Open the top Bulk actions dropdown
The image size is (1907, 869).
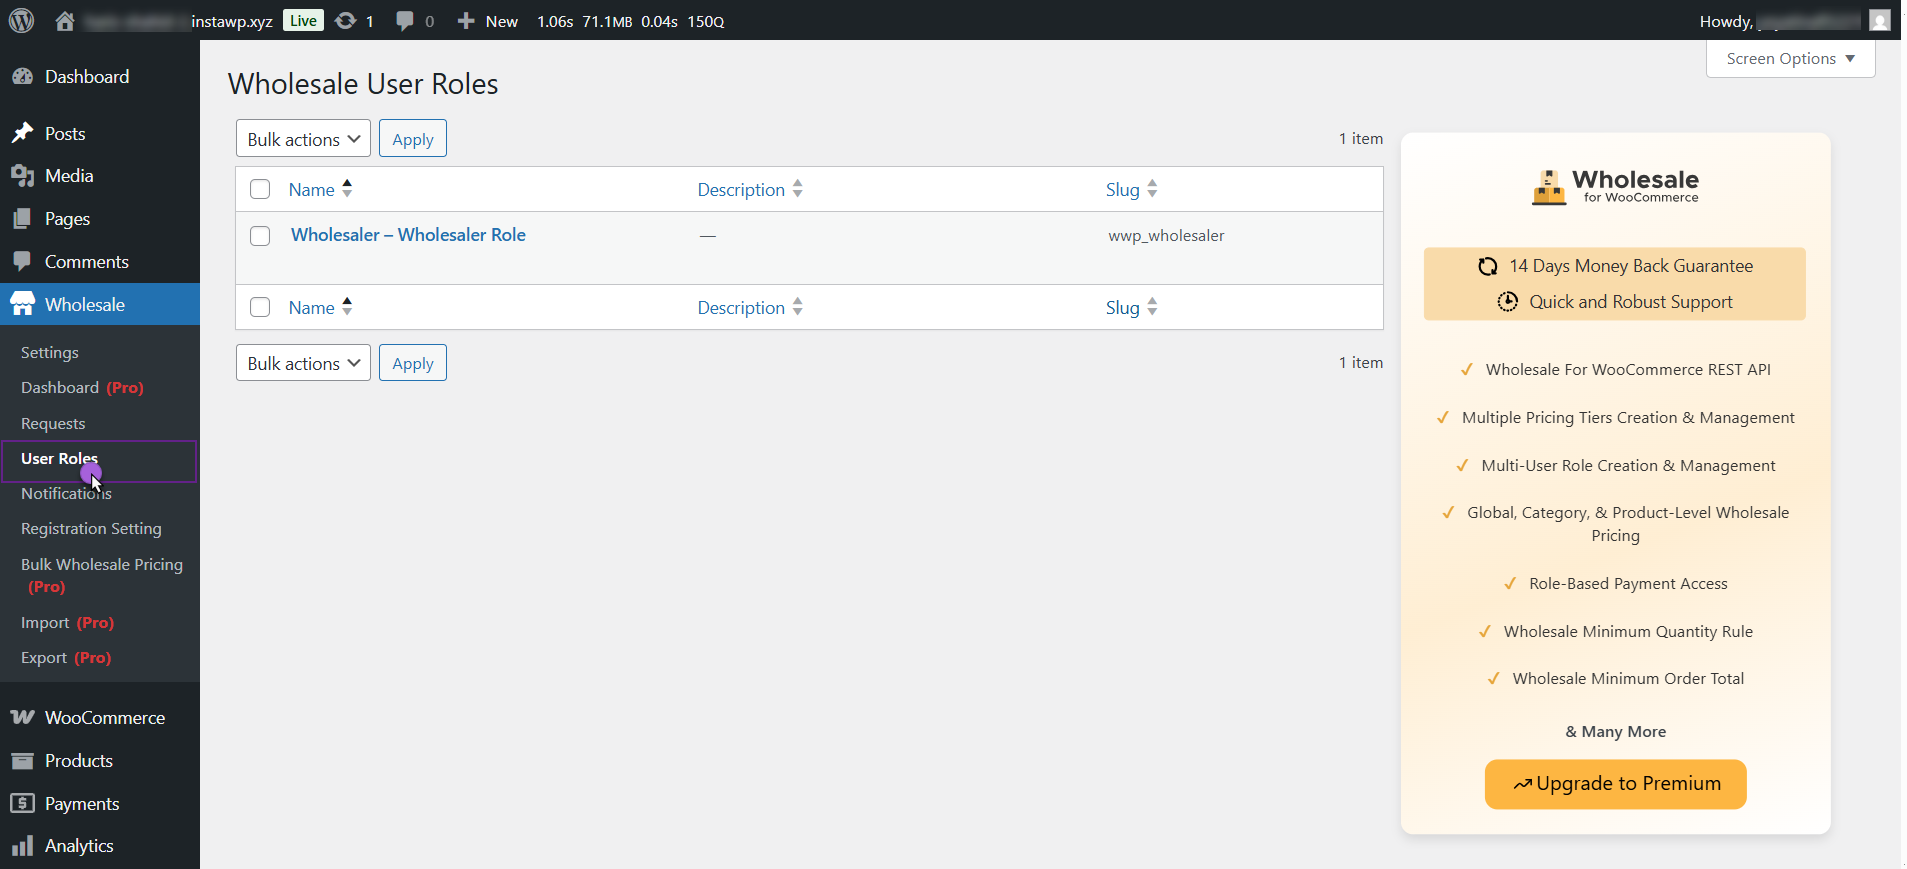coord(303,139)
